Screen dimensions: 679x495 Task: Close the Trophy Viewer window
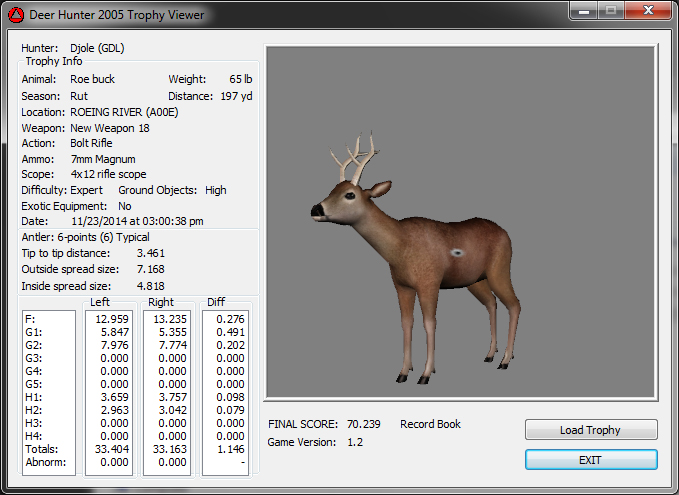point(647,10)
